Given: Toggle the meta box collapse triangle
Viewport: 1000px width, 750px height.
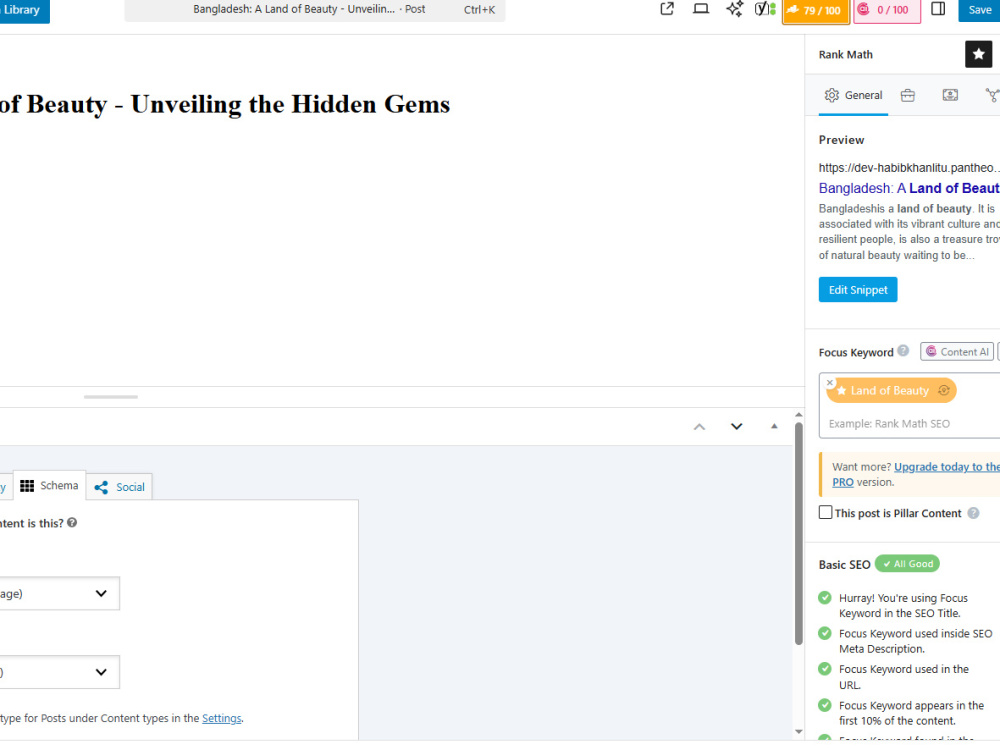Looking at the screenshot, I should pyautogui.click(x=774, y=426).
